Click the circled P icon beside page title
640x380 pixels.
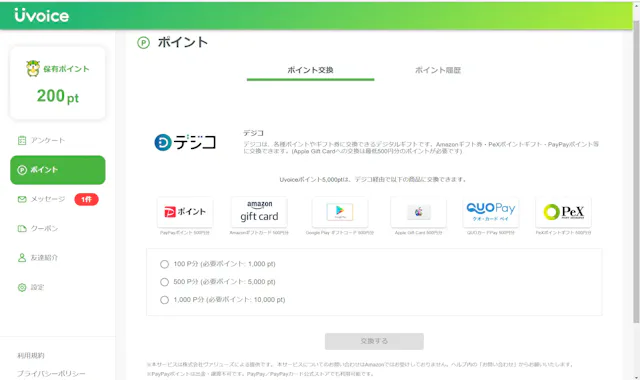click(143, 42)
